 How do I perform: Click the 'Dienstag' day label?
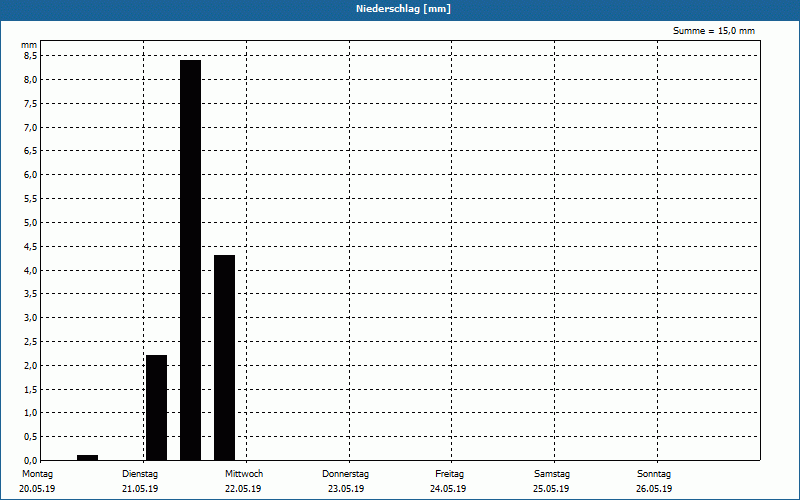[140, 474]
